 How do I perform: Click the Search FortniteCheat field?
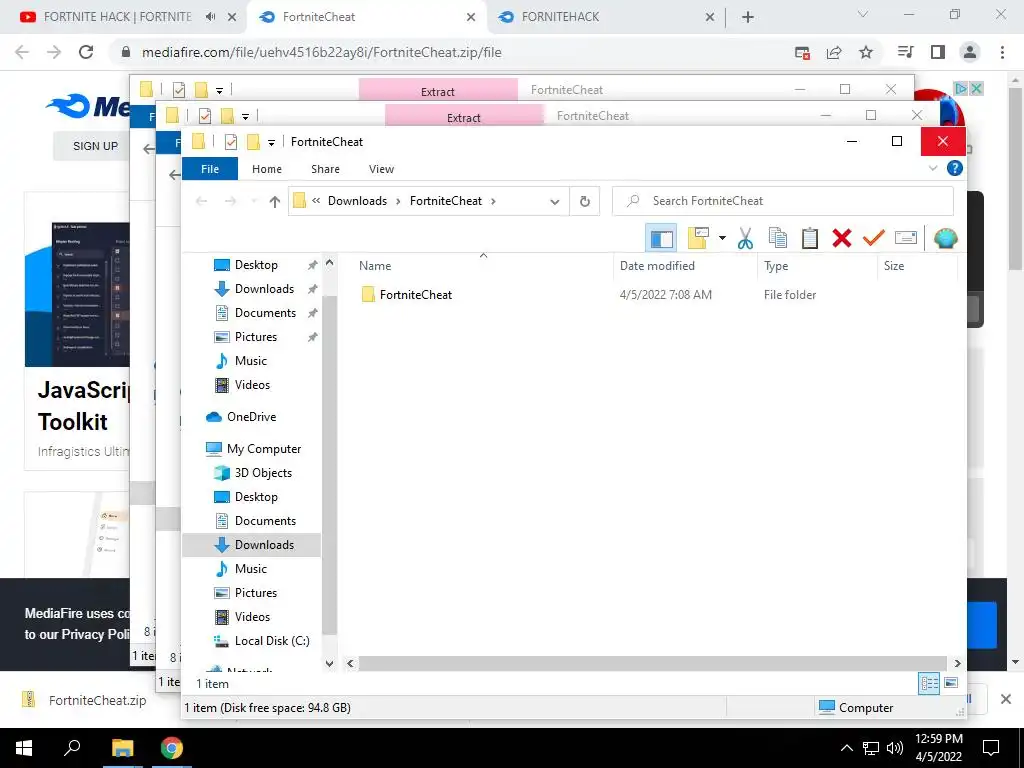(x=782, y=201)
